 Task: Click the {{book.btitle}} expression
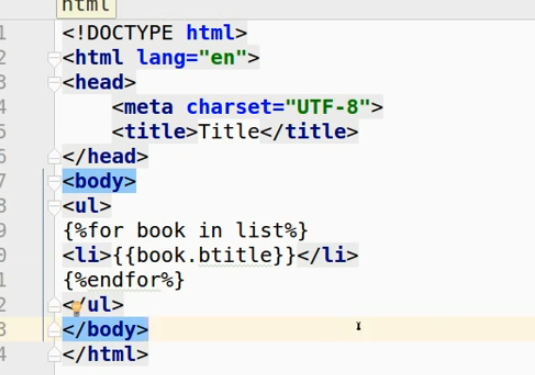click(204, 255)
